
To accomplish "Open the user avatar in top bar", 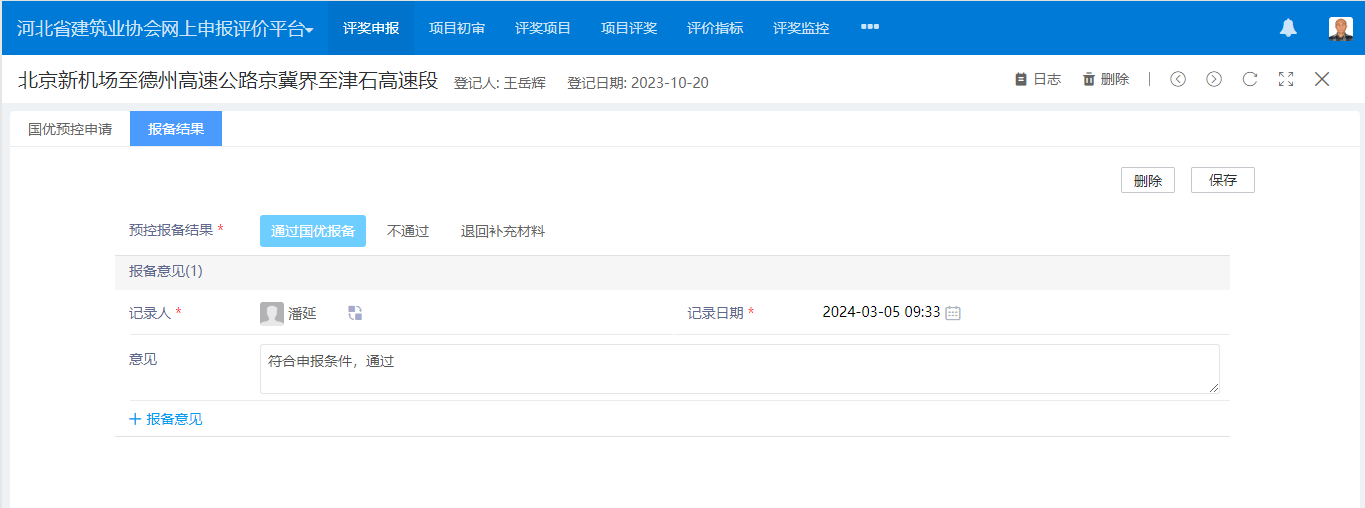I will click(1340, 28).
